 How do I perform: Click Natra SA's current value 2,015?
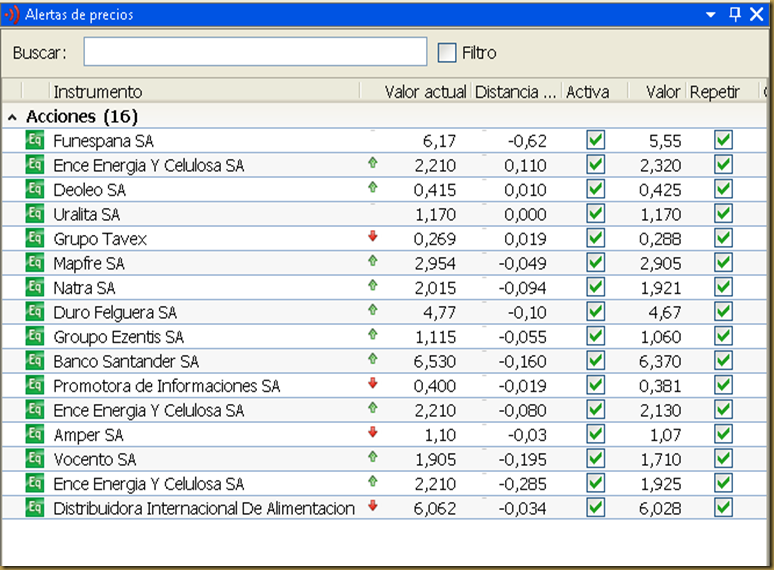coord(435,288)
